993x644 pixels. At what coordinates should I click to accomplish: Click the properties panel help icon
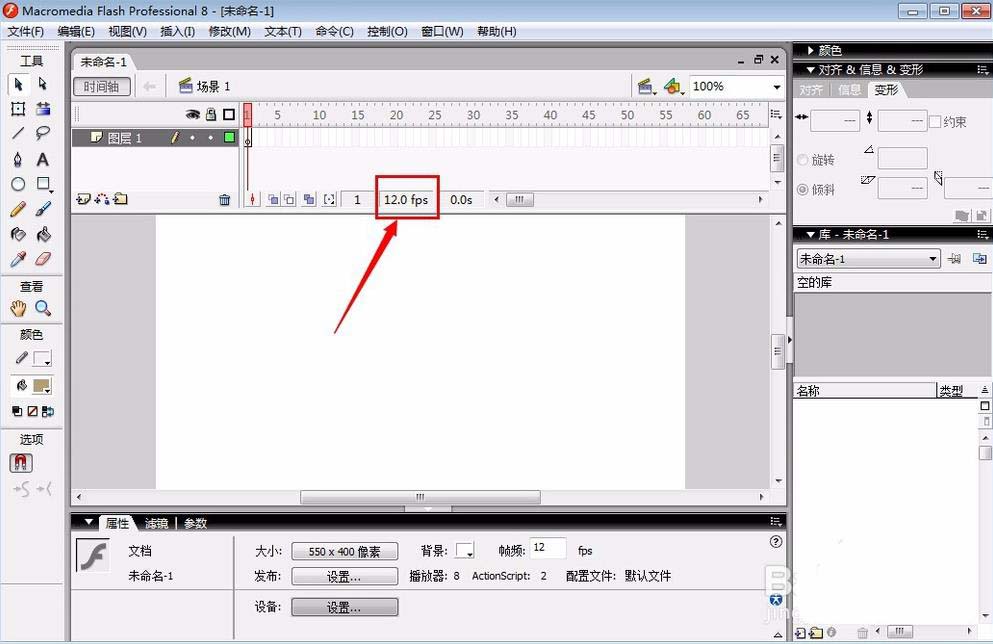coord(776,541)
